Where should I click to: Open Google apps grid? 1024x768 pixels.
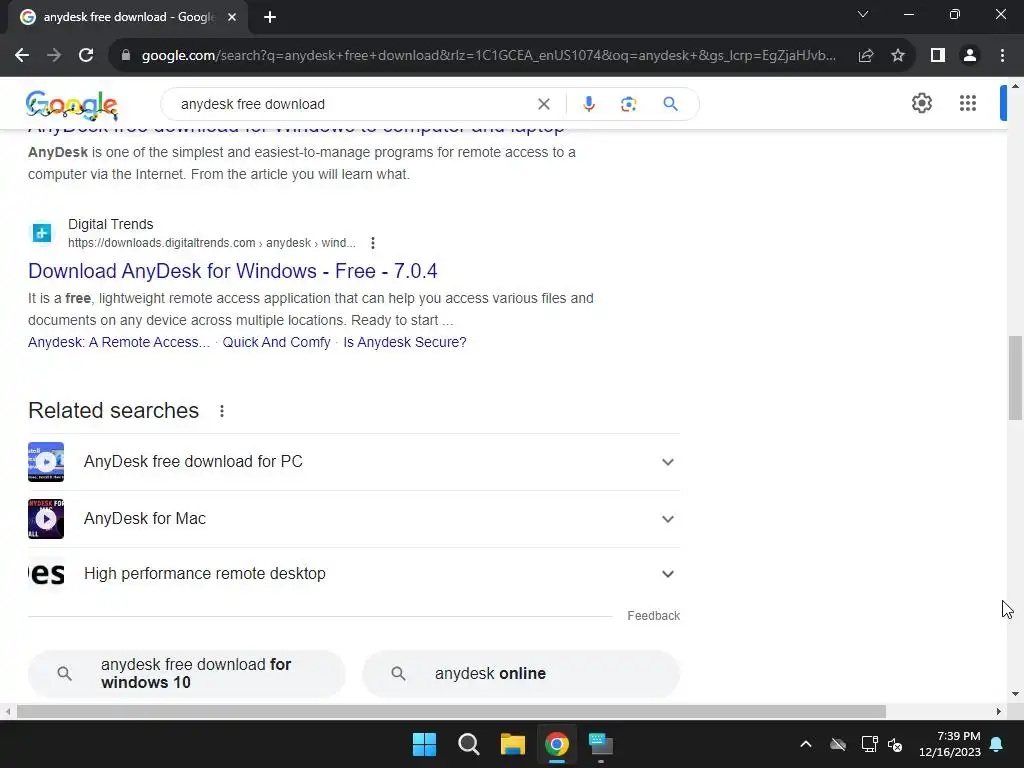[968, 103]
